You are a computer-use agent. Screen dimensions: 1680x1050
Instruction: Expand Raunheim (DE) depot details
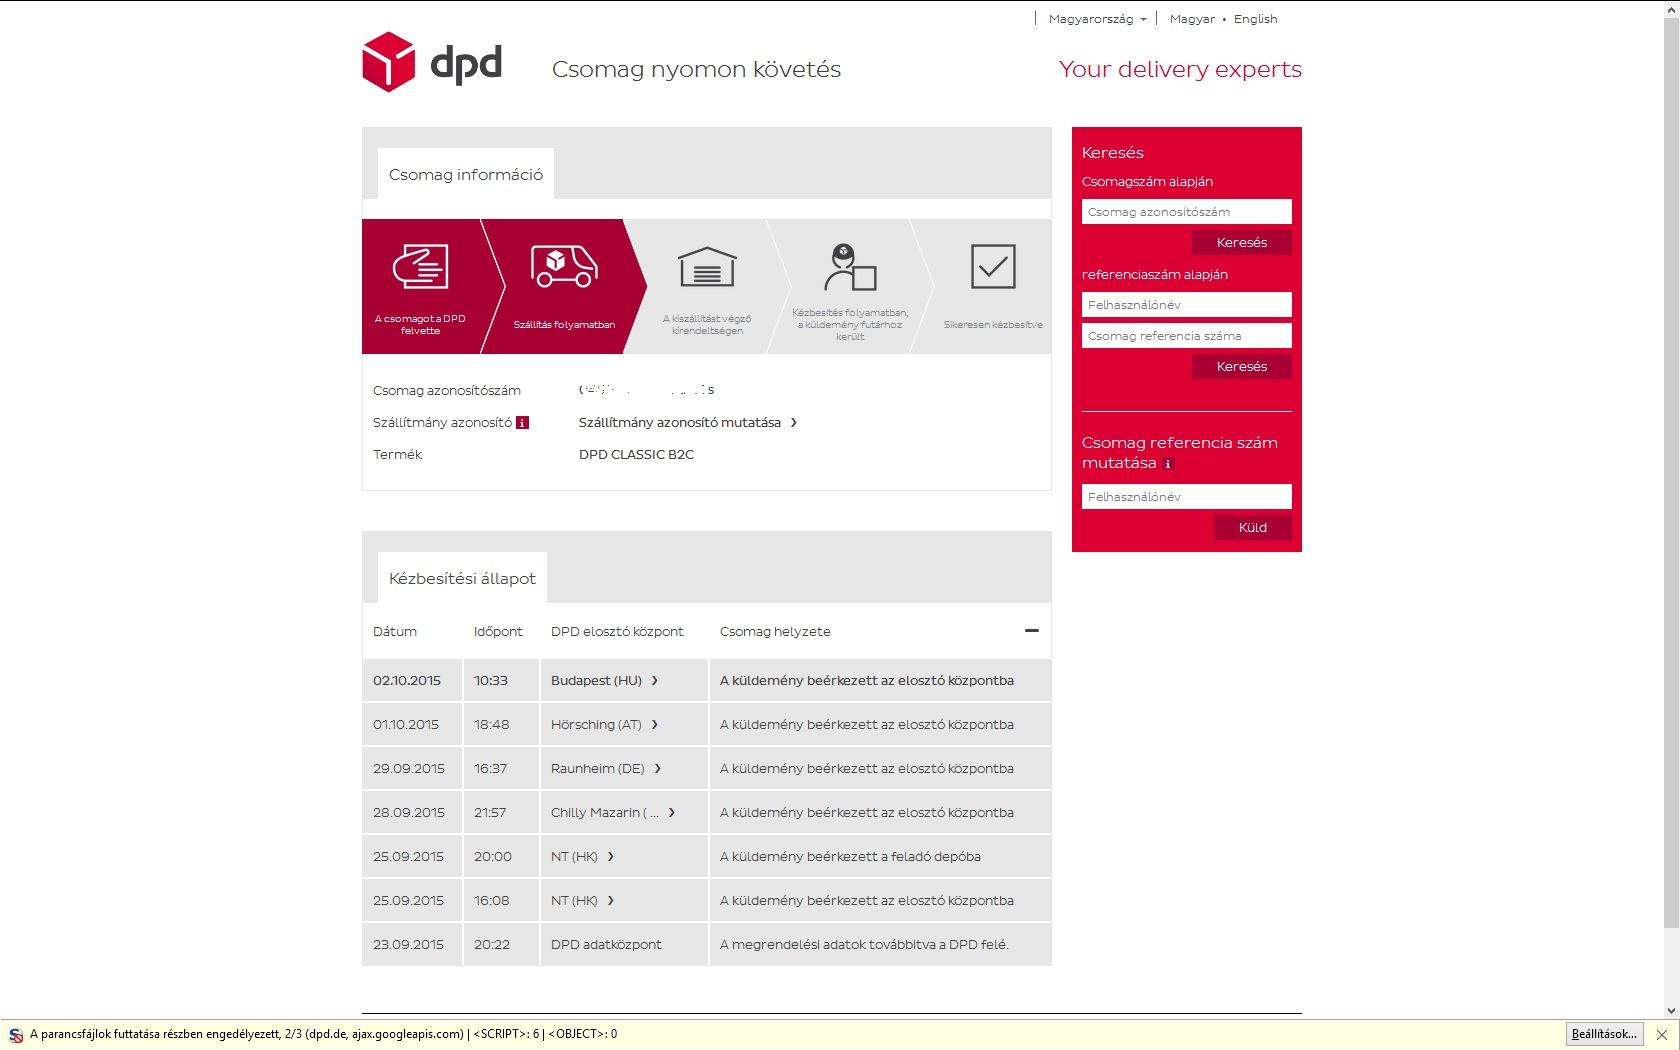tap(657, 769)
